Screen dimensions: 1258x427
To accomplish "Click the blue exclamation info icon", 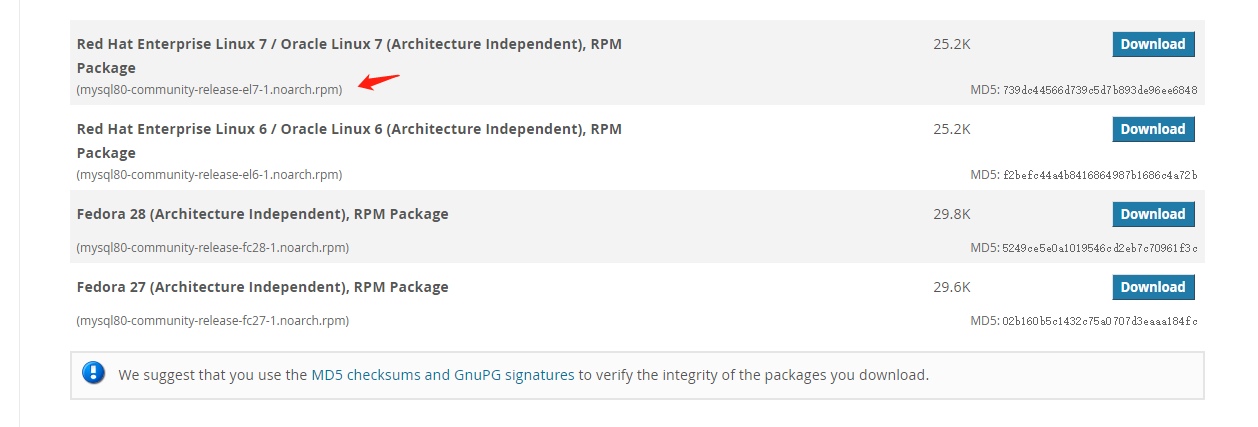I will tap(93, 374).
